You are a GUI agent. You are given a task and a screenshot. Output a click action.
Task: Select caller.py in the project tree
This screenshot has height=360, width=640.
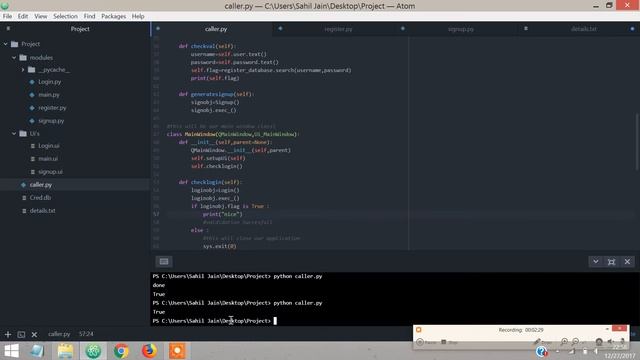click(40, 184)
